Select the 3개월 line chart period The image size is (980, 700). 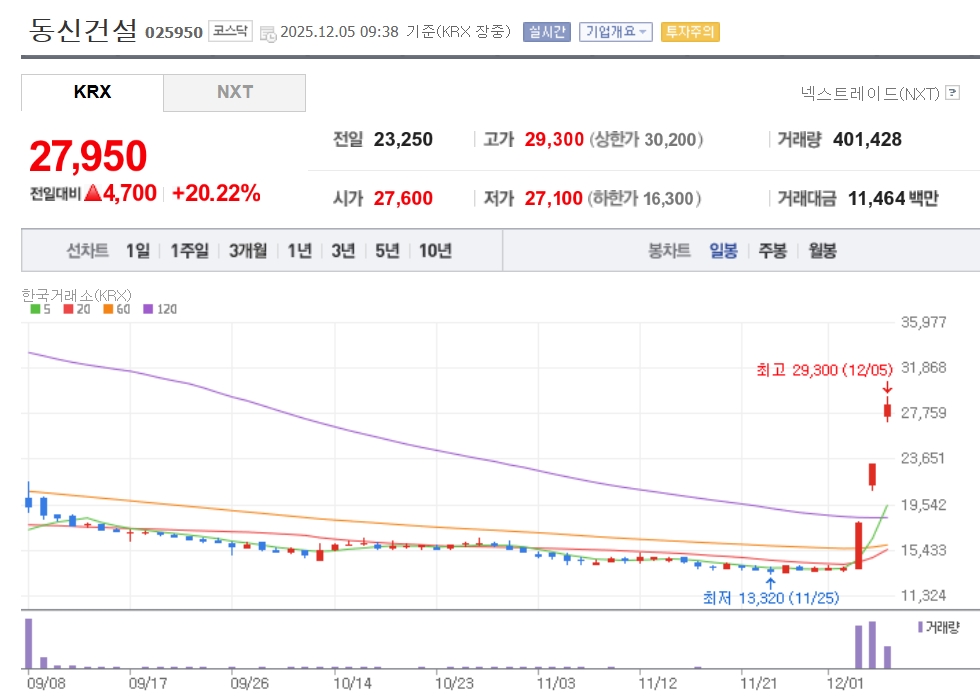pos(248,251)
